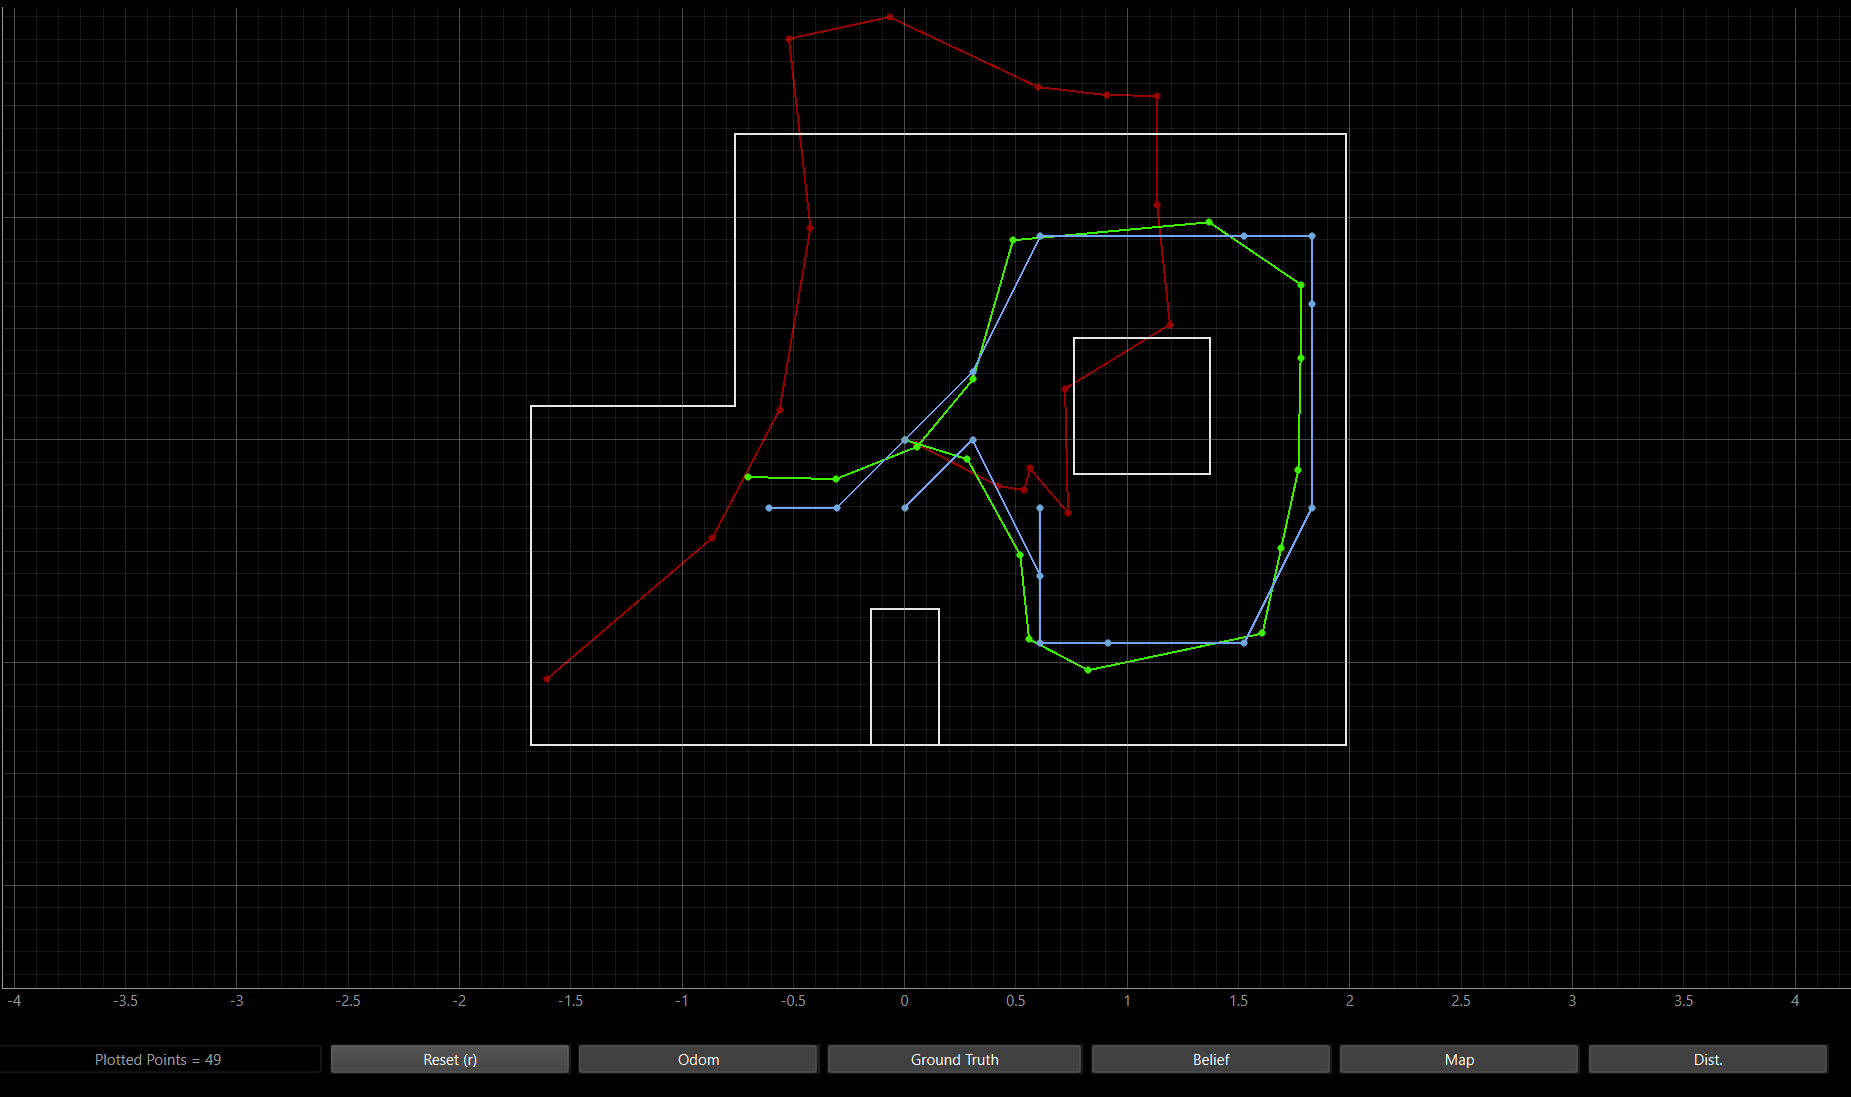
Task: Click the Reset (r) button
Action: tap(450, 1059)
